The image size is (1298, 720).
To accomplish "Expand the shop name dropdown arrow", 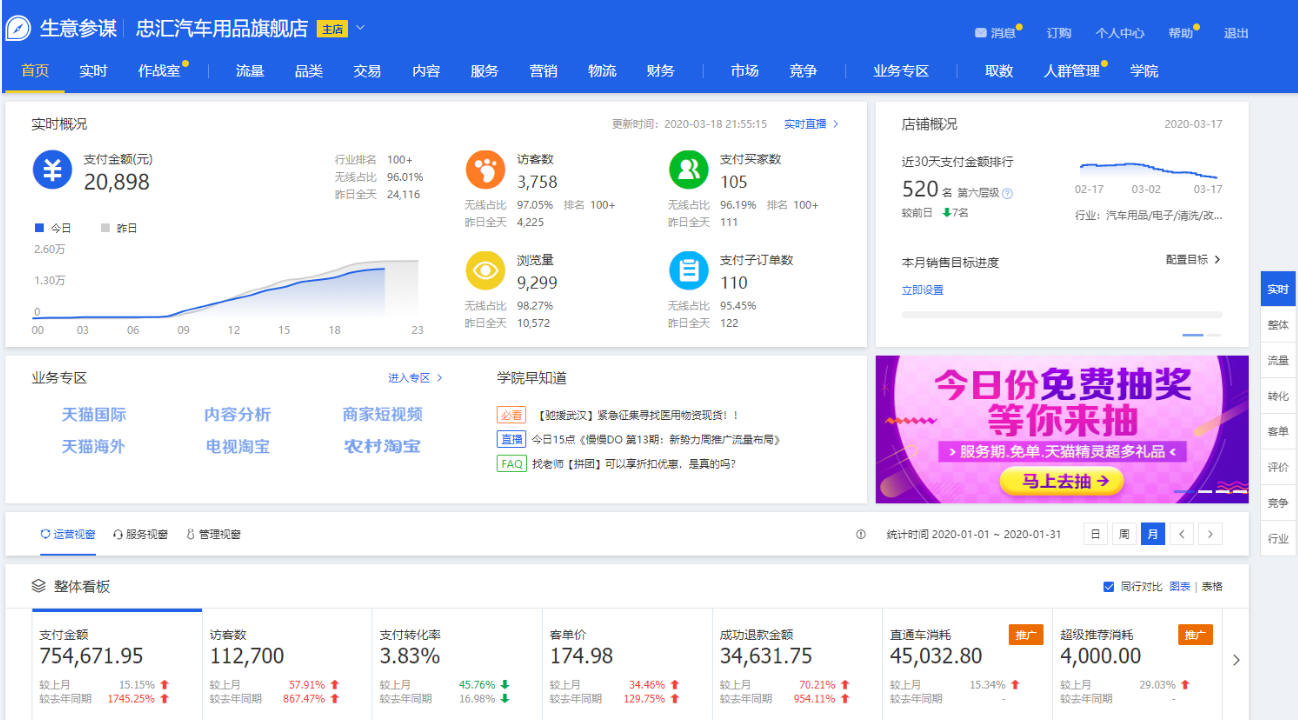I will pos(361,28).
